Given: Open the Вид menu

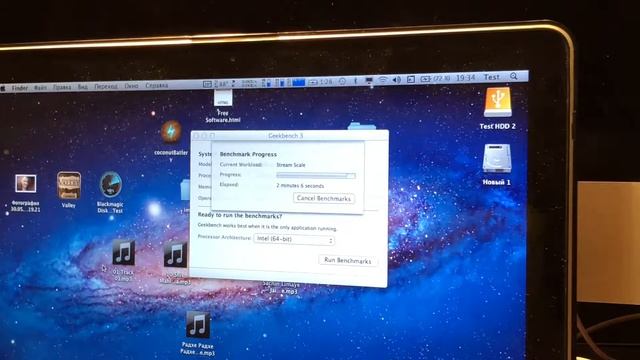Looking at the screenshot, I should 82,87.
